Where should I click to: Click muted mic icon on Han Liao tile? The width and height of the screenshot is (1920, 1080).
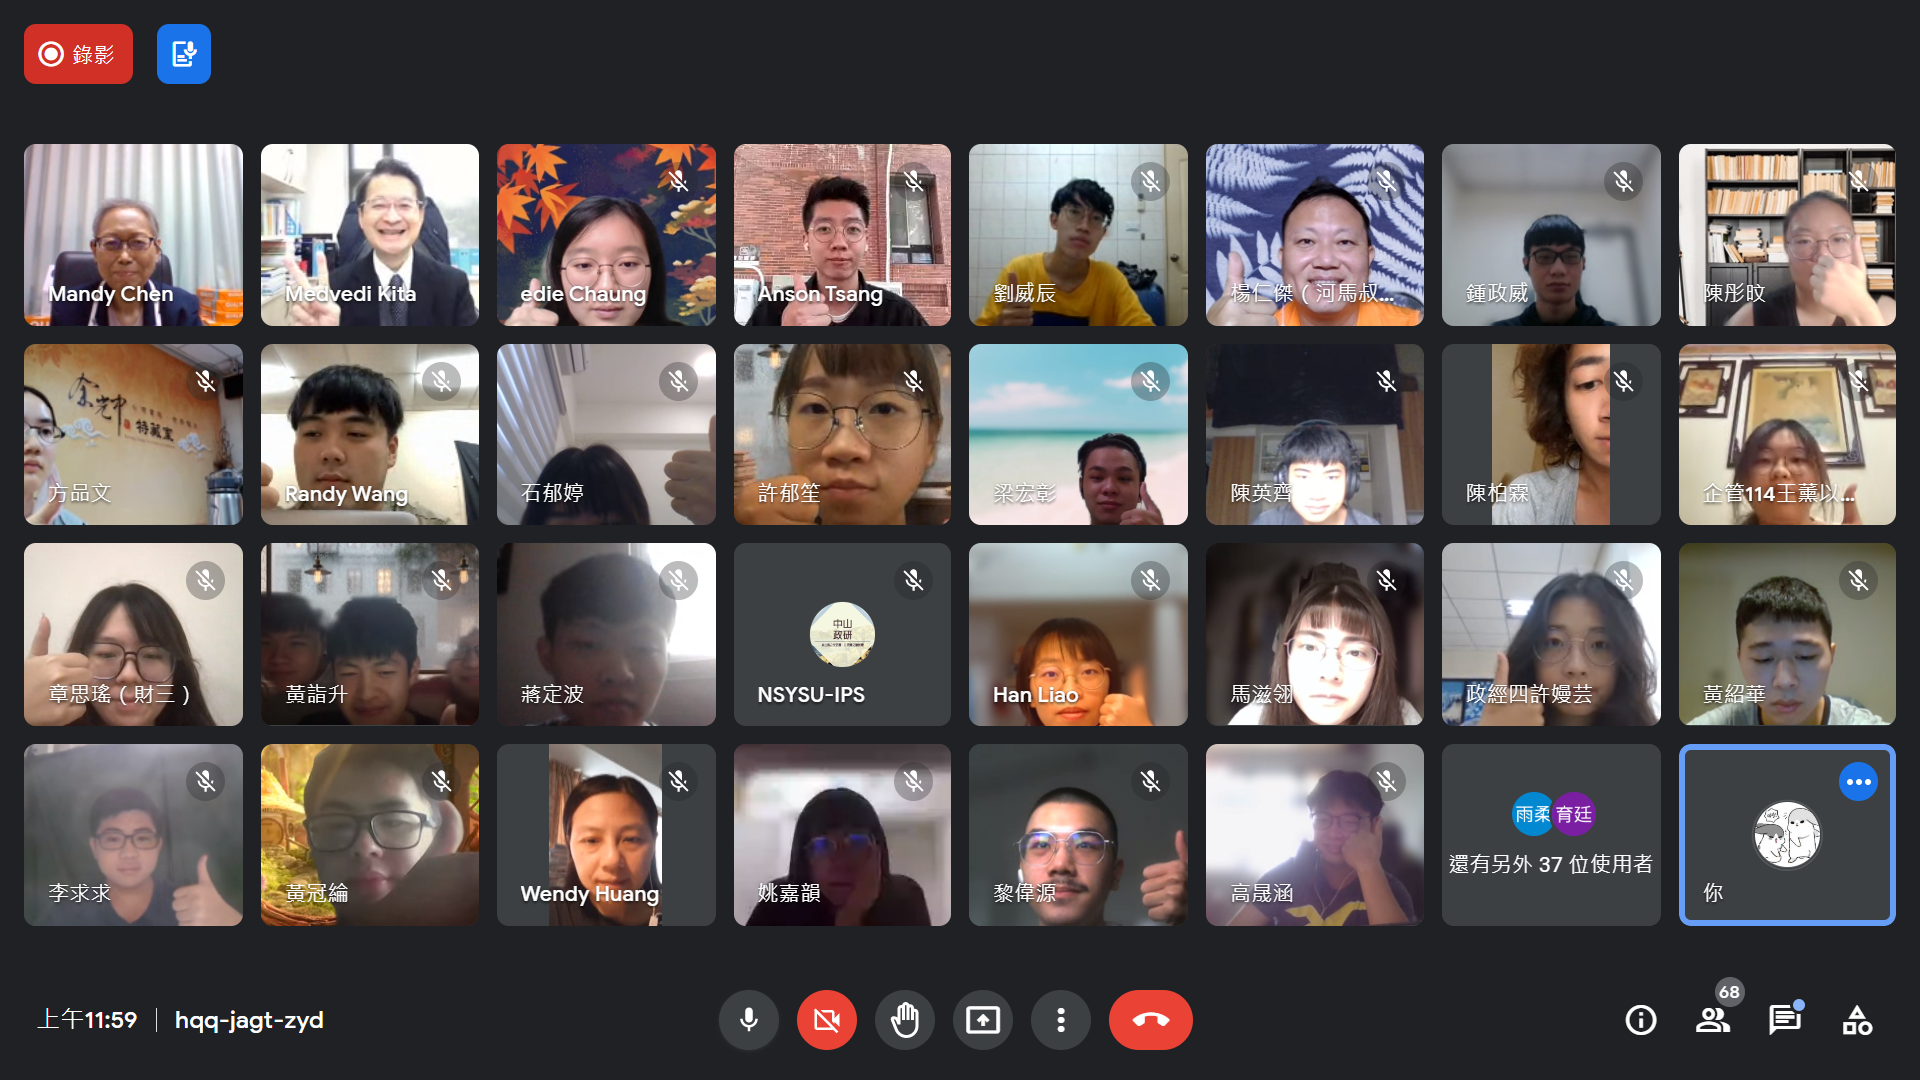pos(1150,580)
